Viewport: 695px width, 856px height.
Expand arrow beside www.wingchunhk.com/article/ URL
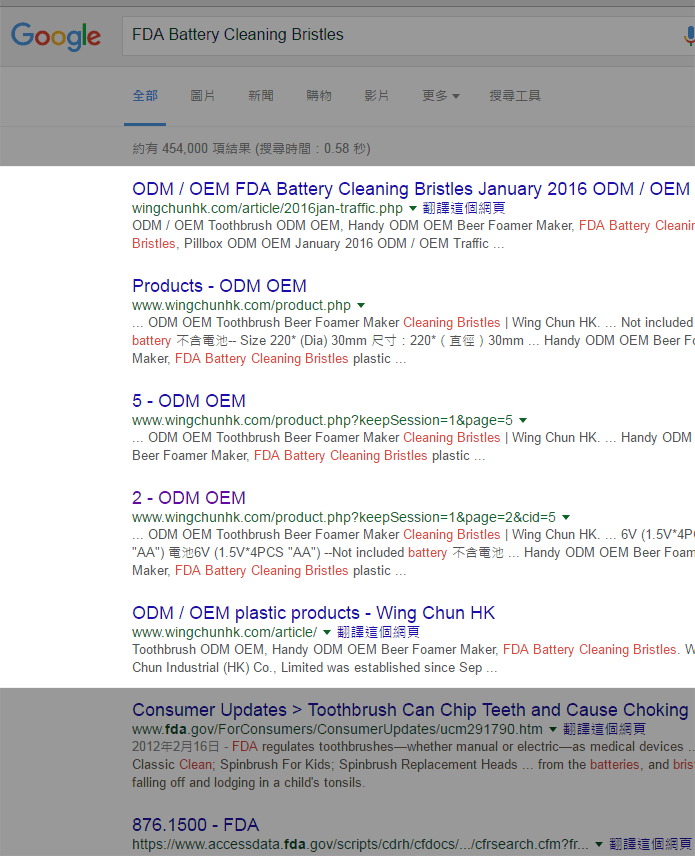(x=327, y=633)
